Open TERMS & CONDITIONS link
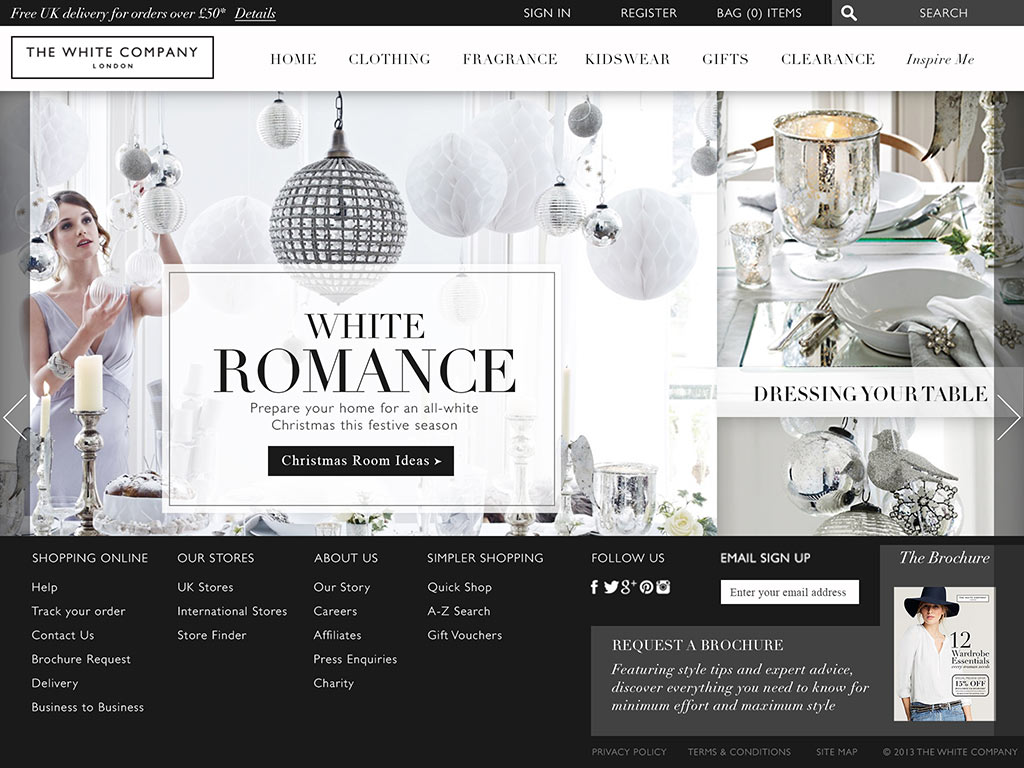Viewport: 1024px width, 768px height. (739, 752)
